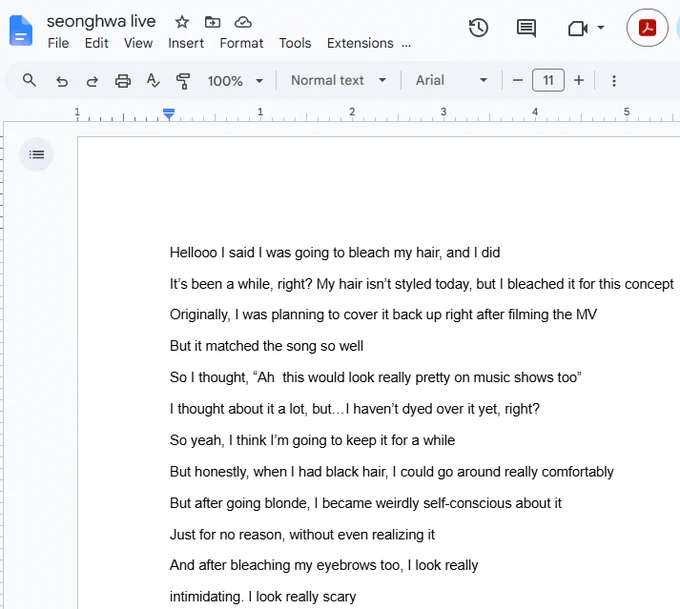Click the font size field showing 11
Viewport: 680px width, 609px height.
tap(548, 80)
